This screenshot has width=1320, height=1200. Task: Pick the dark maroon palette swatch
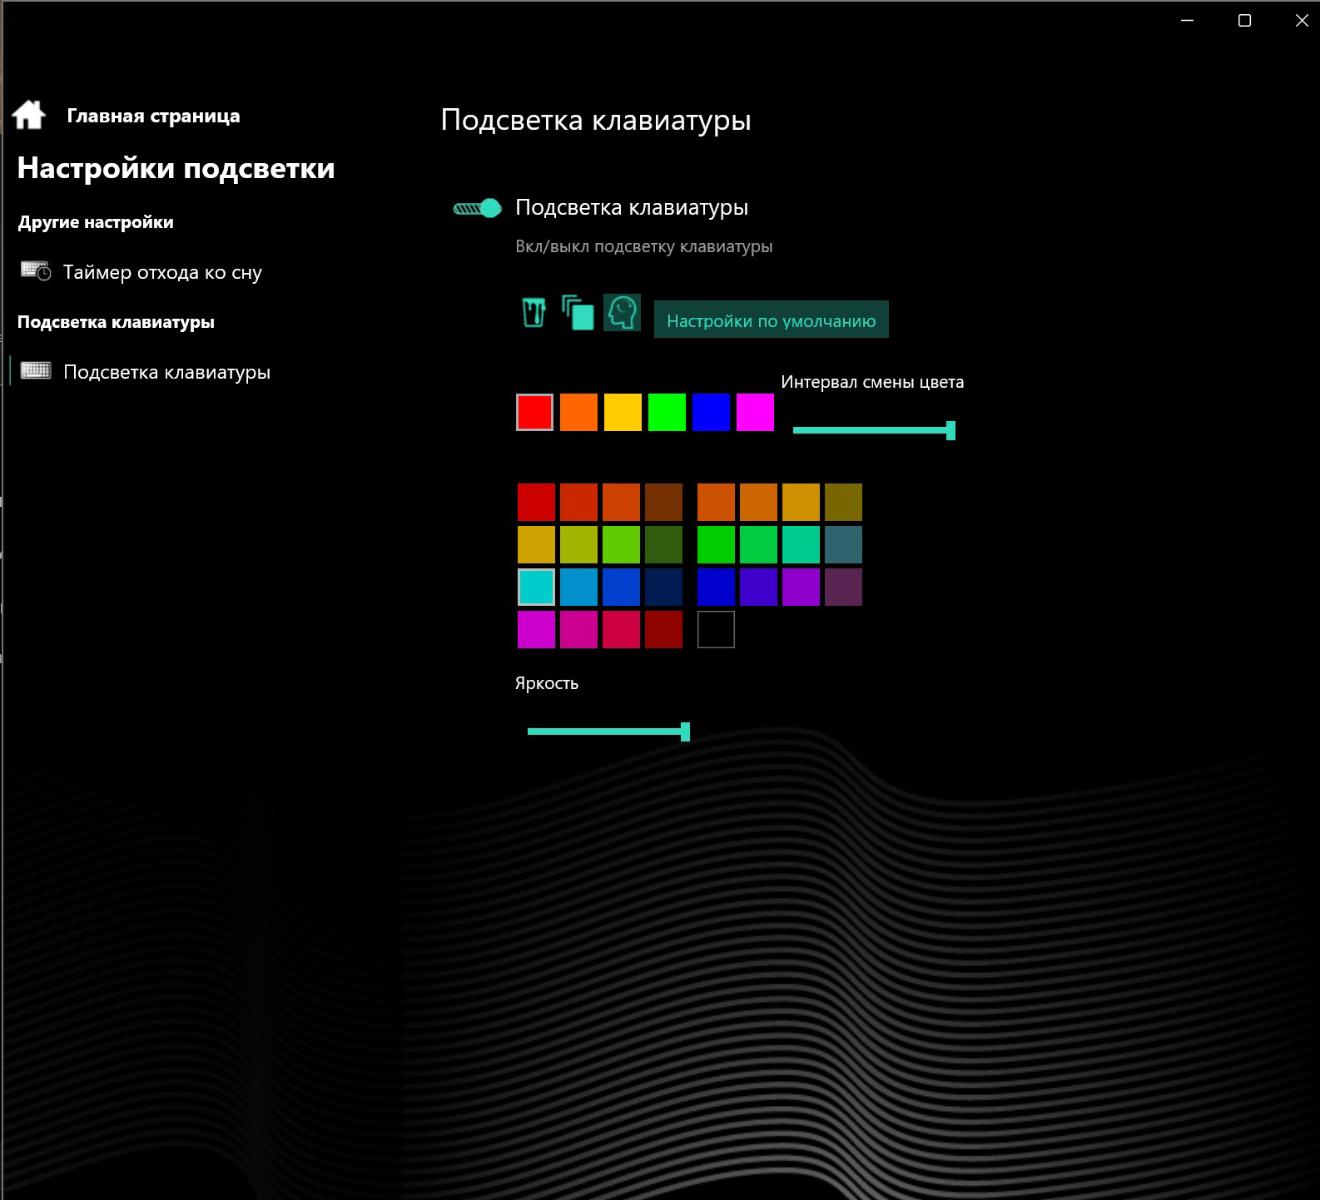point(664,630)
